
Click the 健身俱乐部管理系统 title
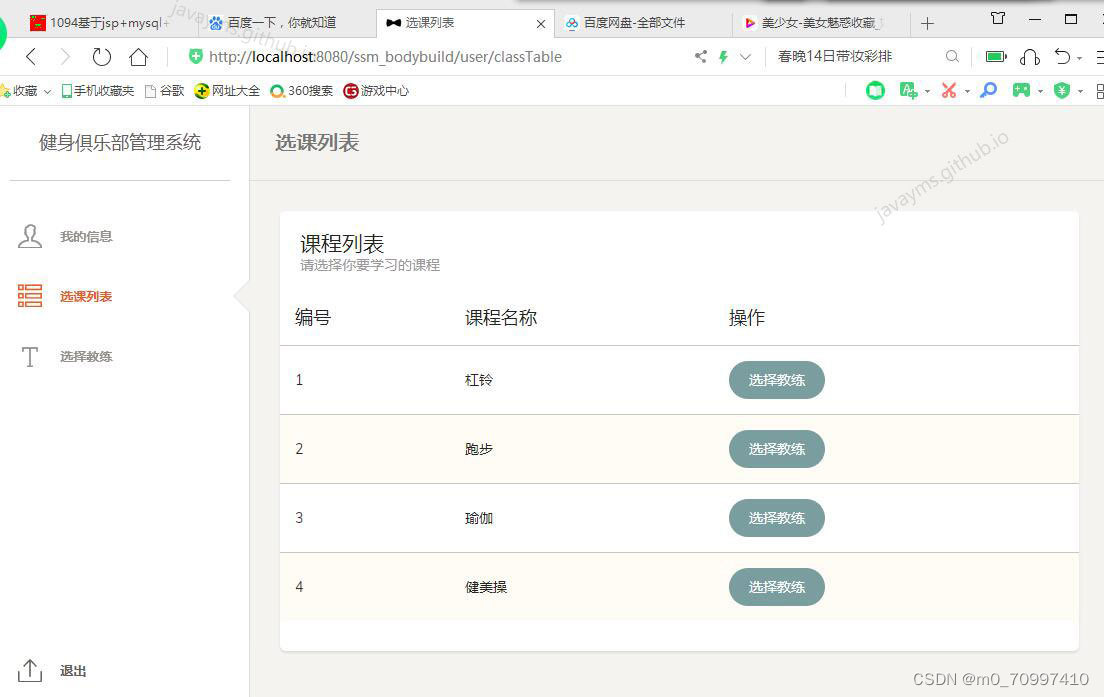point(120,143)
